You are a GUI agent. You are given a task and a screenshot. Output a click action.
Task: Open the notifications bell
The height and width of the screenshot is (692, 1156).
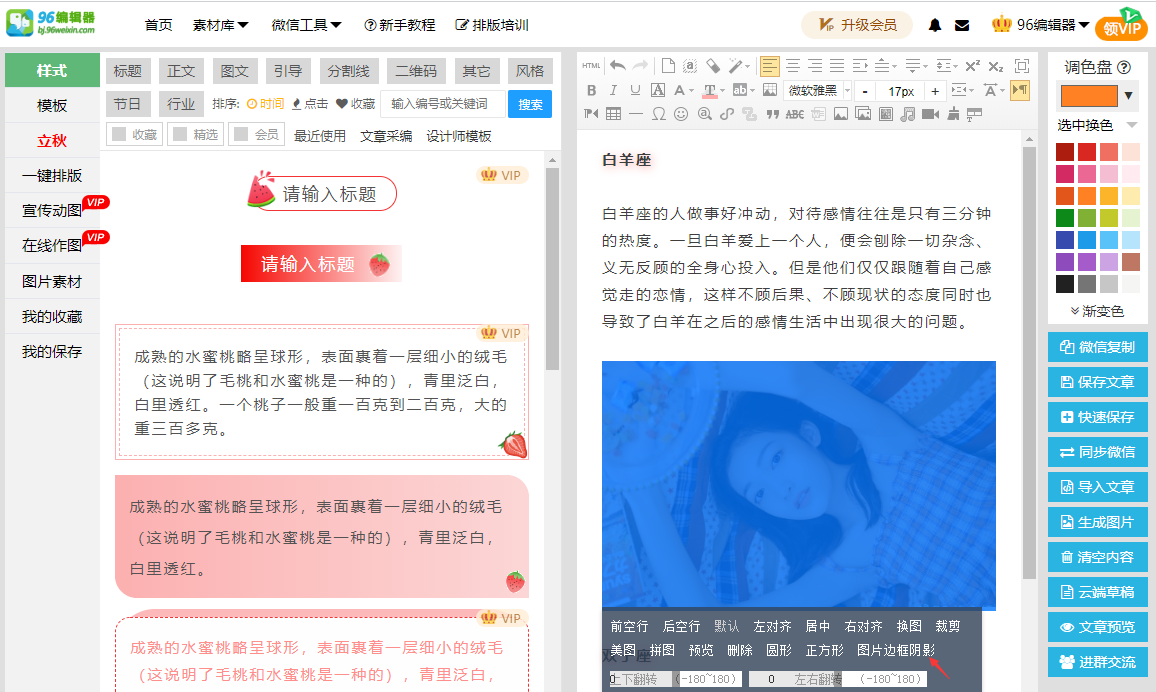(935, 25)
